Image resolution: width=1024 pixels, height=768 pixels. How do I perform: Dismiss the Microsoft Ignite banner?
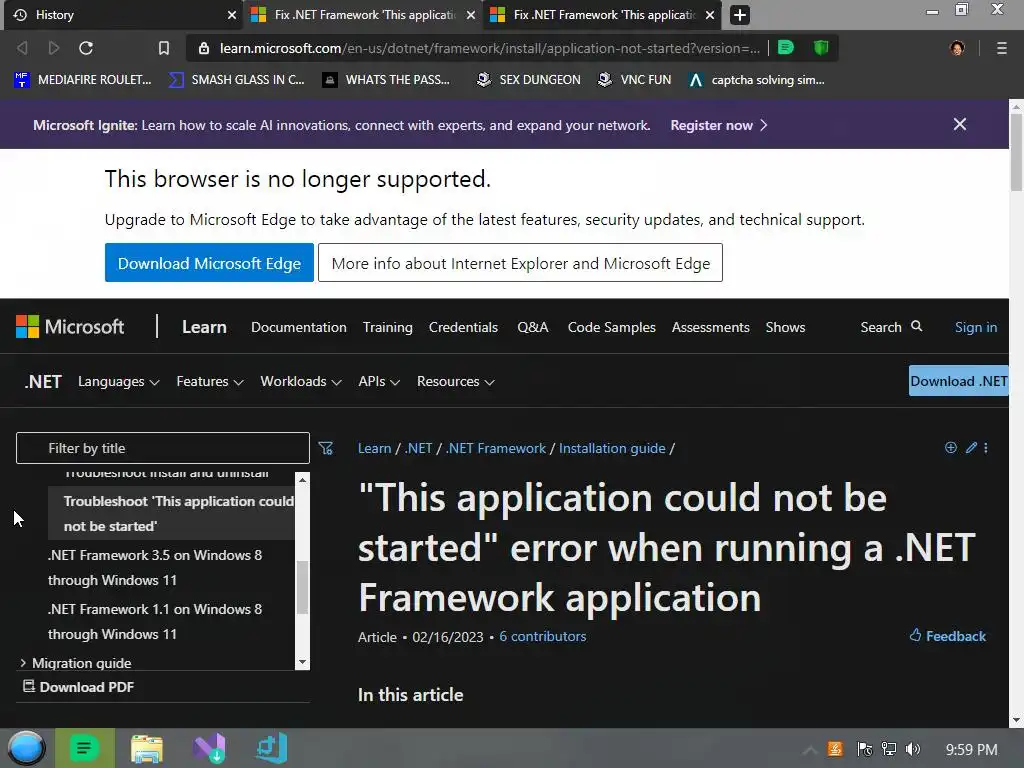click(x=959, y=124)
